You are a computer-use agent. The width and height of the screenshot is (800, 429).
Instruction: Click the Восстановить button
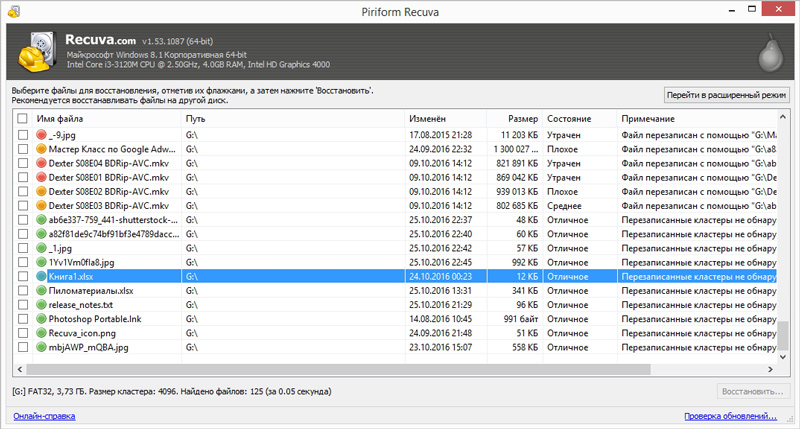[753, 391]
